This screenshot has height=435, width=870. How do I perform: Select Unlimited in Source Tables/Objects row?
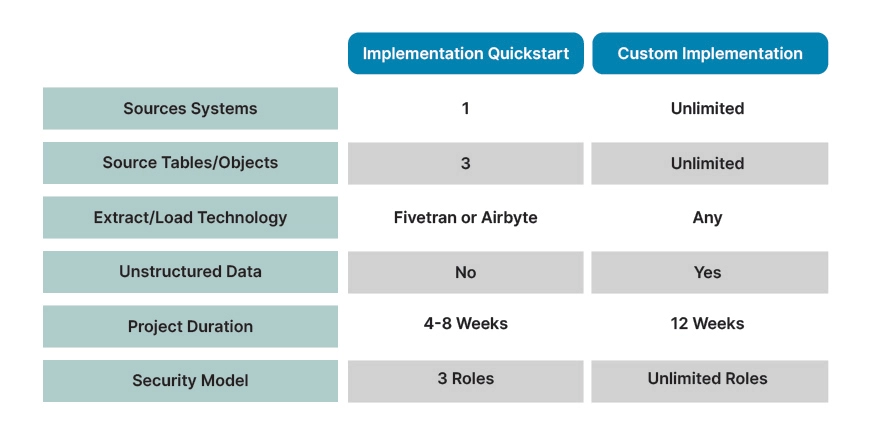click(710, 163)
